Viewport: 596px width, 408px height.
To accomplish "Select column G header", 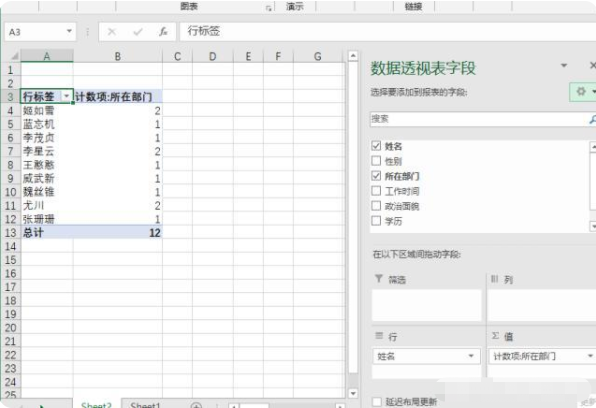I will (318, 56).
